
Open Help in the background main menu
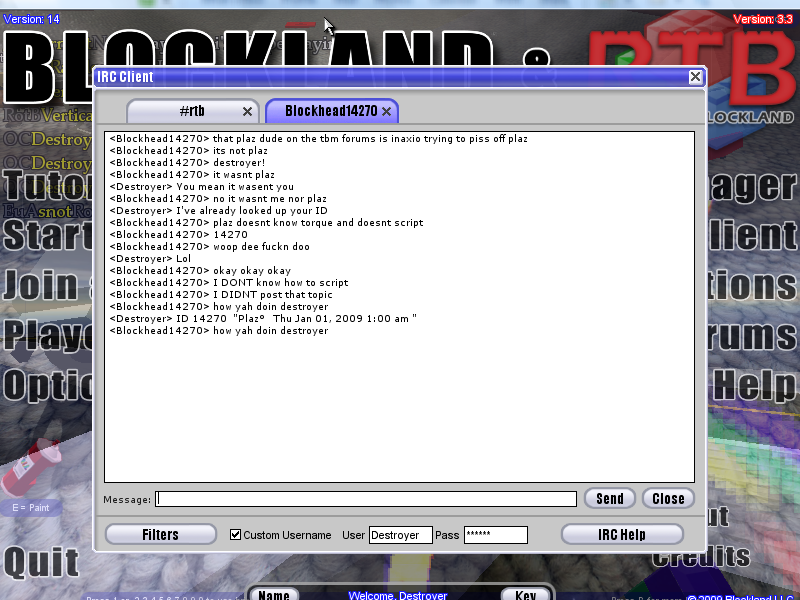coord(754,385)
